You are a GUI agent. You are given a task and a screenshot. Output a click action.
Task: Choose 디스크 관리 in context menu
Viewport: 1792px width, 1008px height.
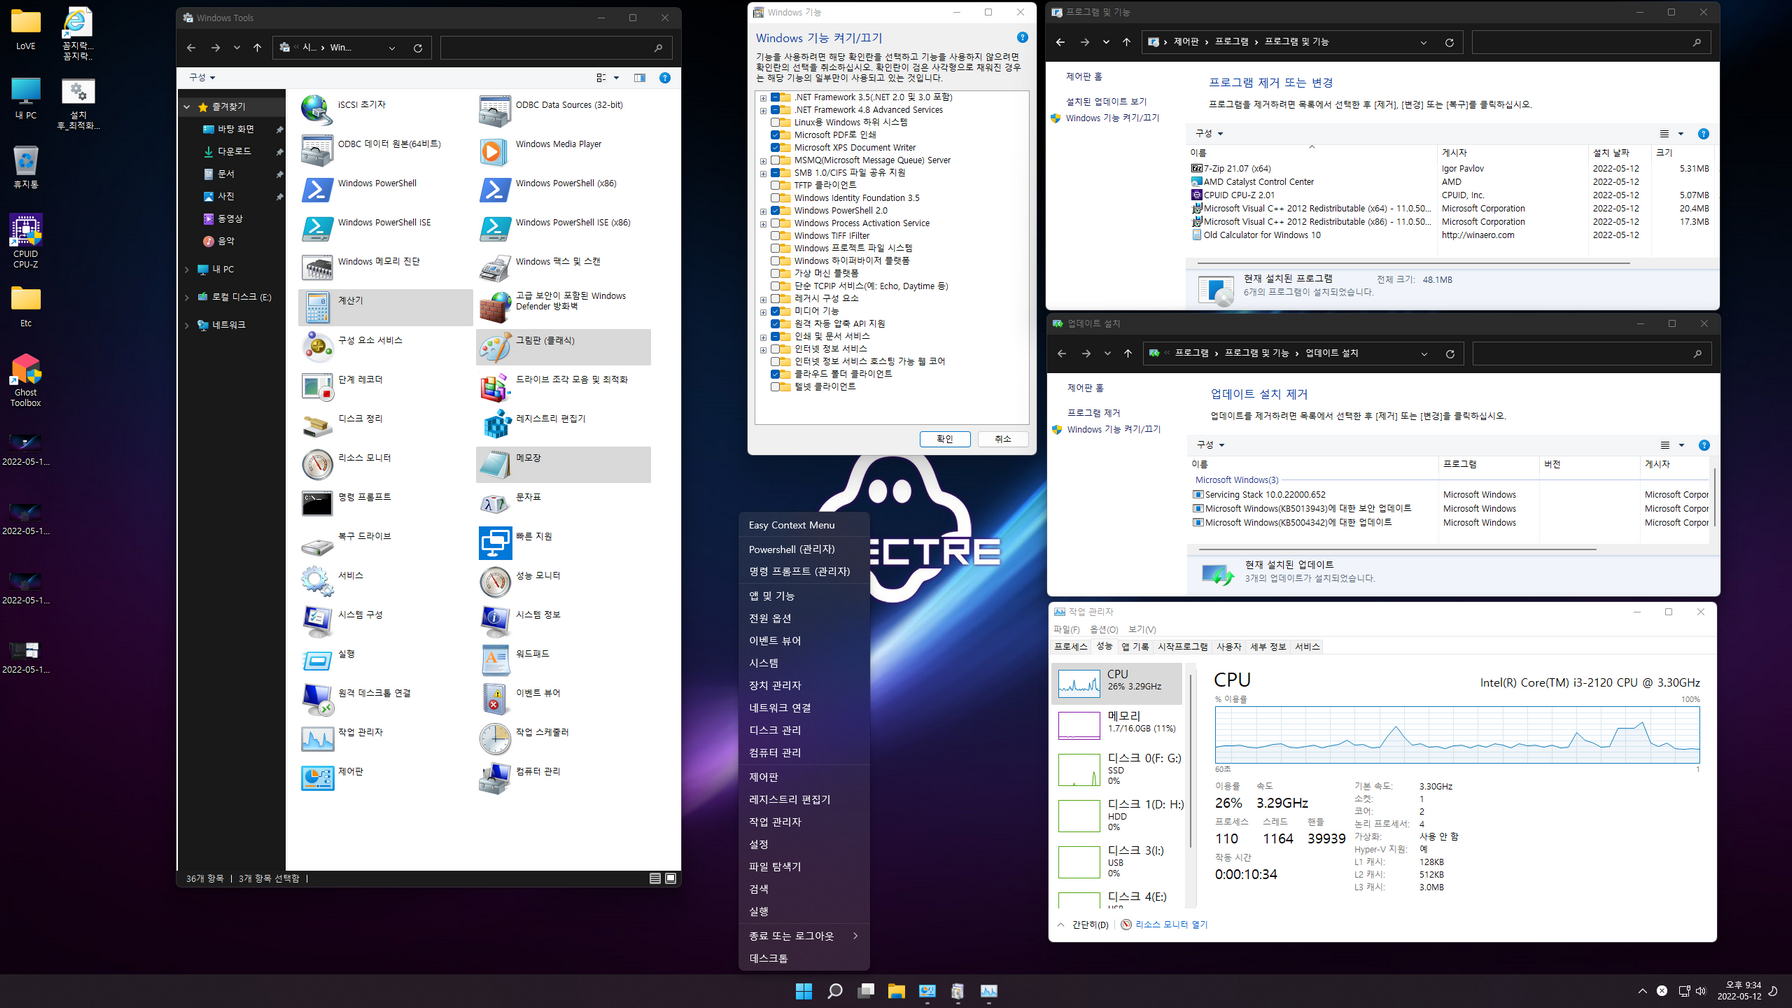[x=775, y=730]
